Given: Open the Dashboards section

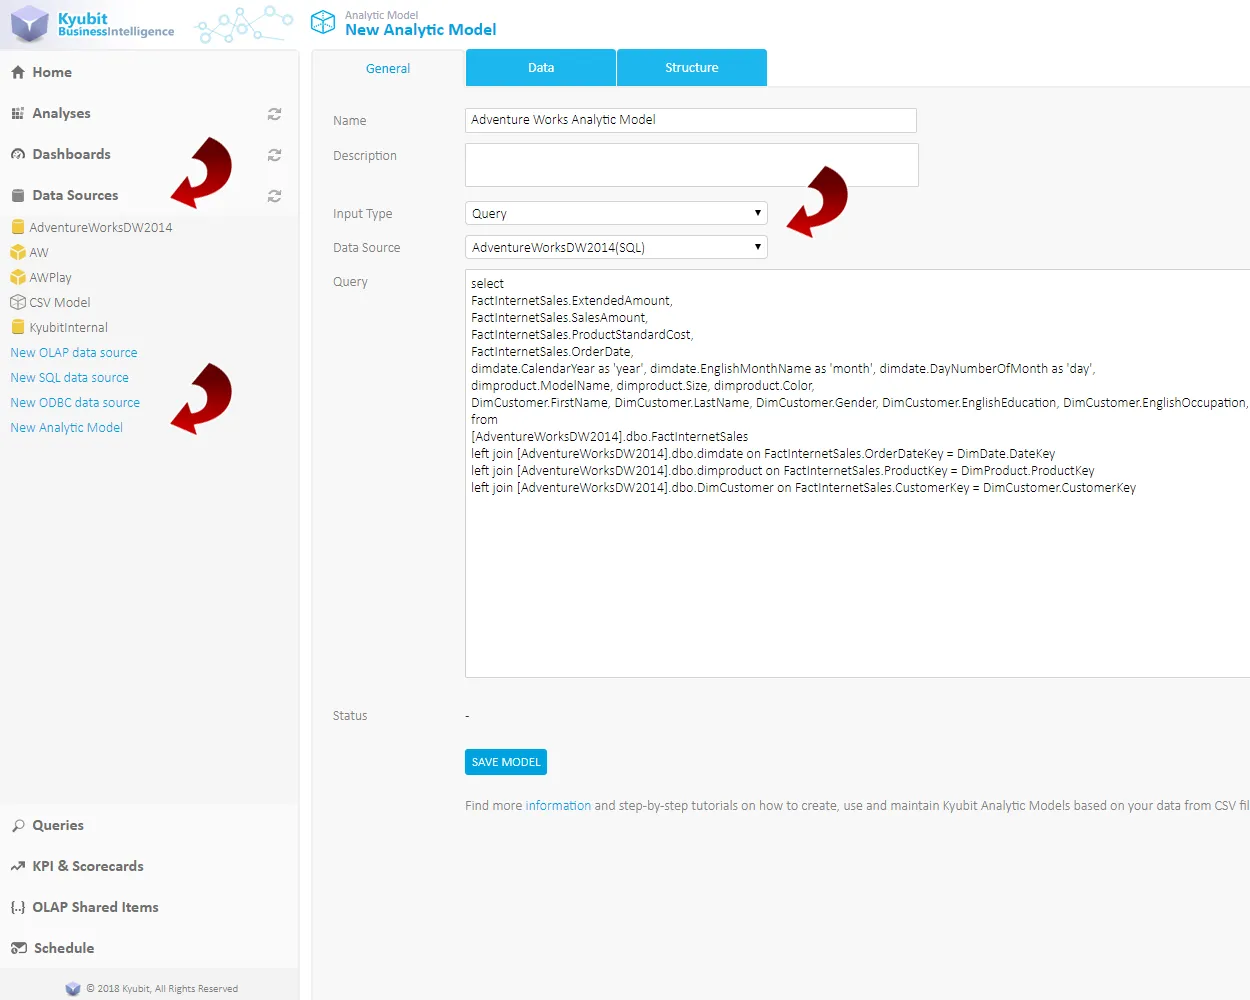Looking at the screenshot, I should pos(71,154).
